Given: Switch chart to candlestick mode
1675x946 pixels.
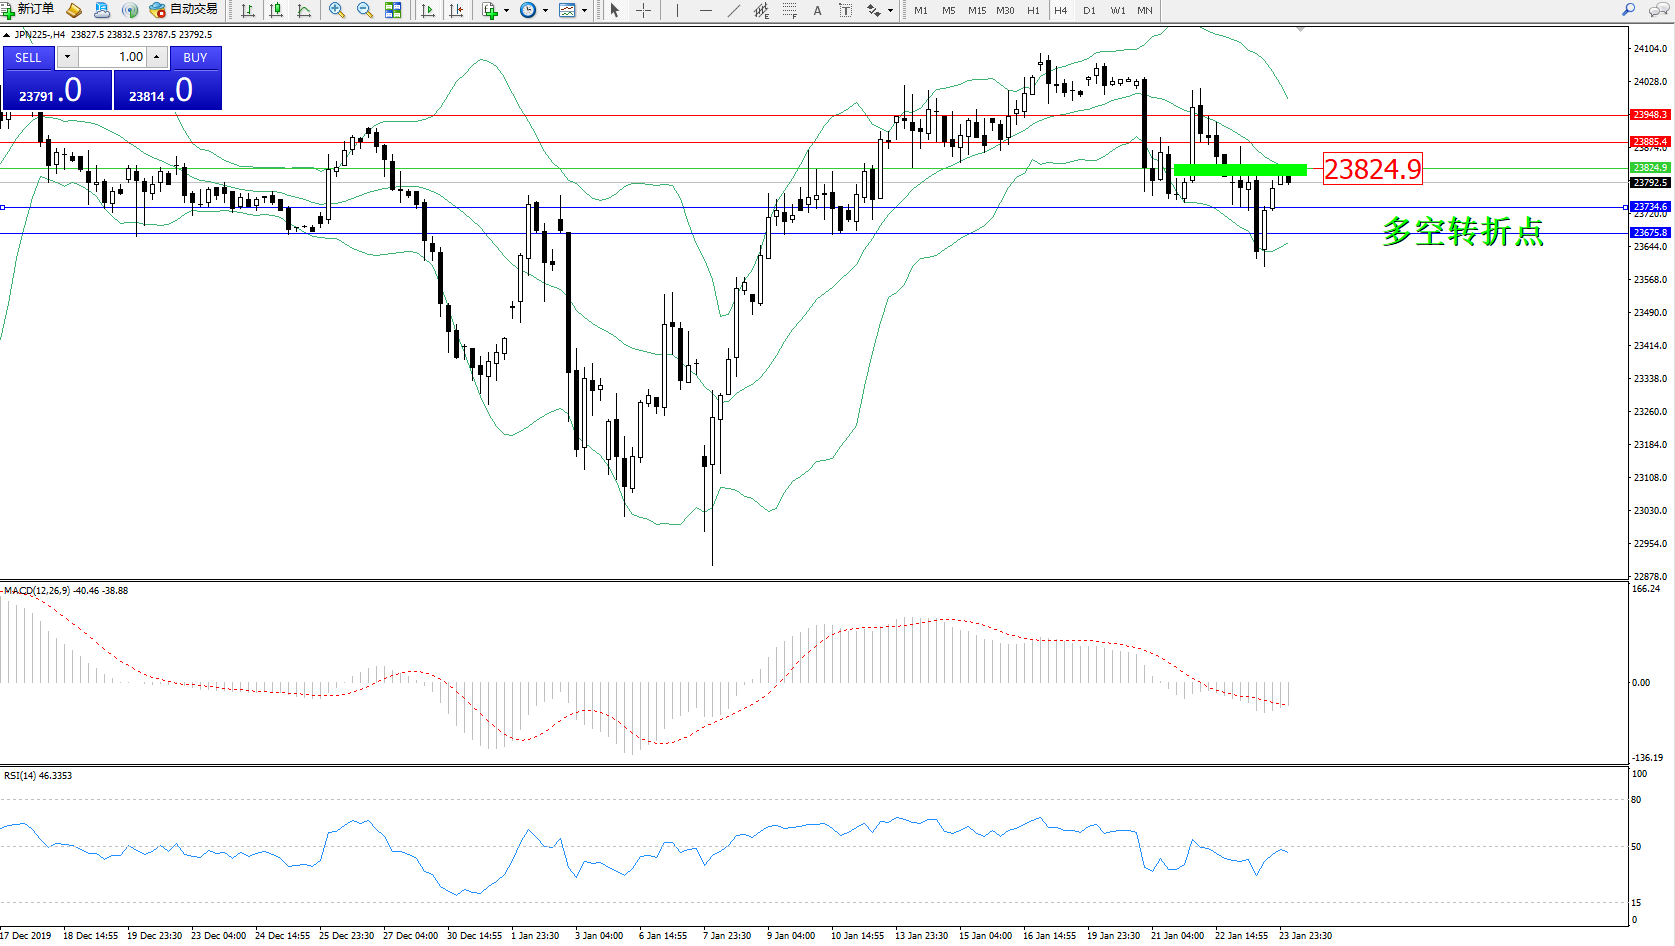Looking at the screenshot, I should pyautogui.click(x=276, y=10).
